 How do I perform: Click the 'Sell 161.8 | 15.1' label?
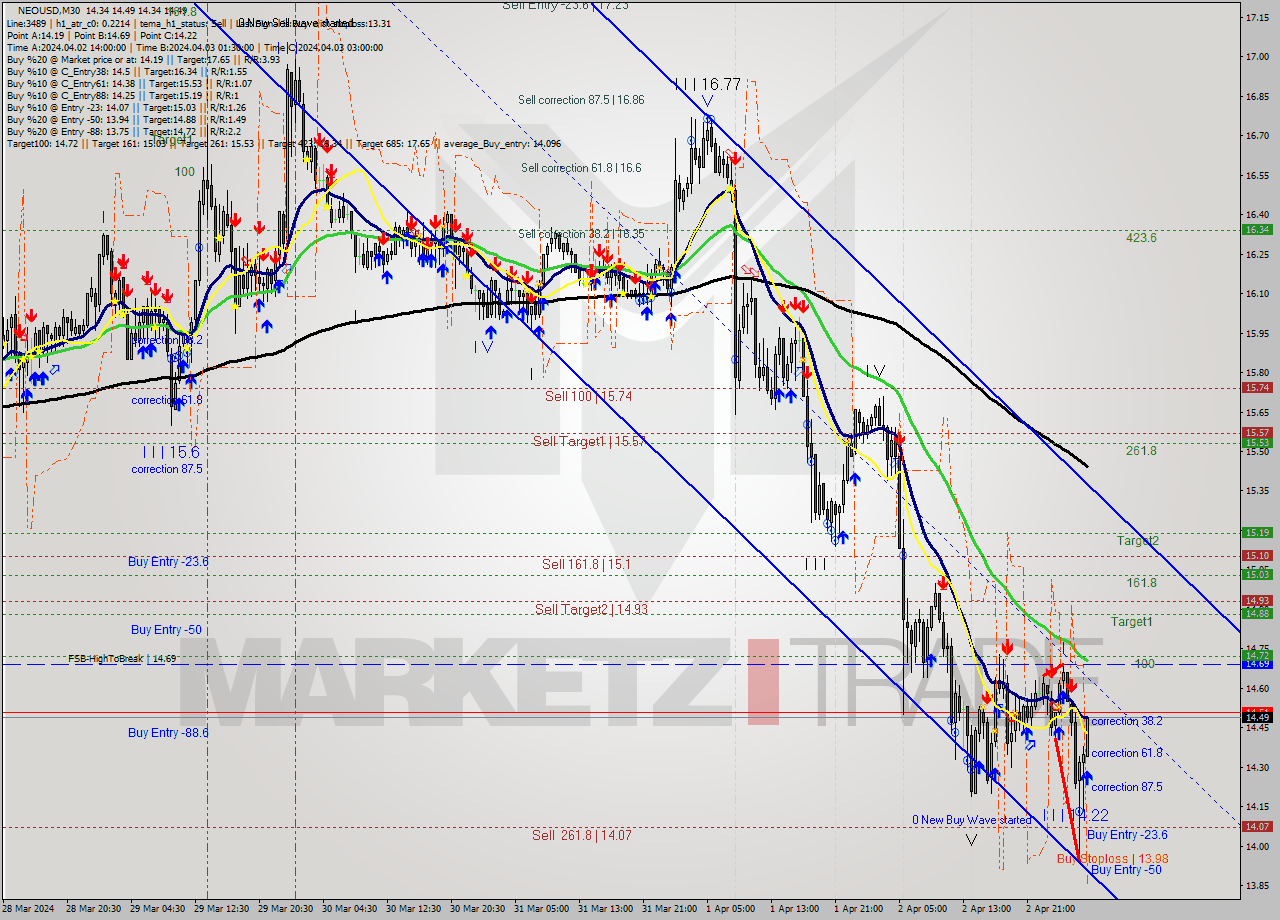(586, 564)
